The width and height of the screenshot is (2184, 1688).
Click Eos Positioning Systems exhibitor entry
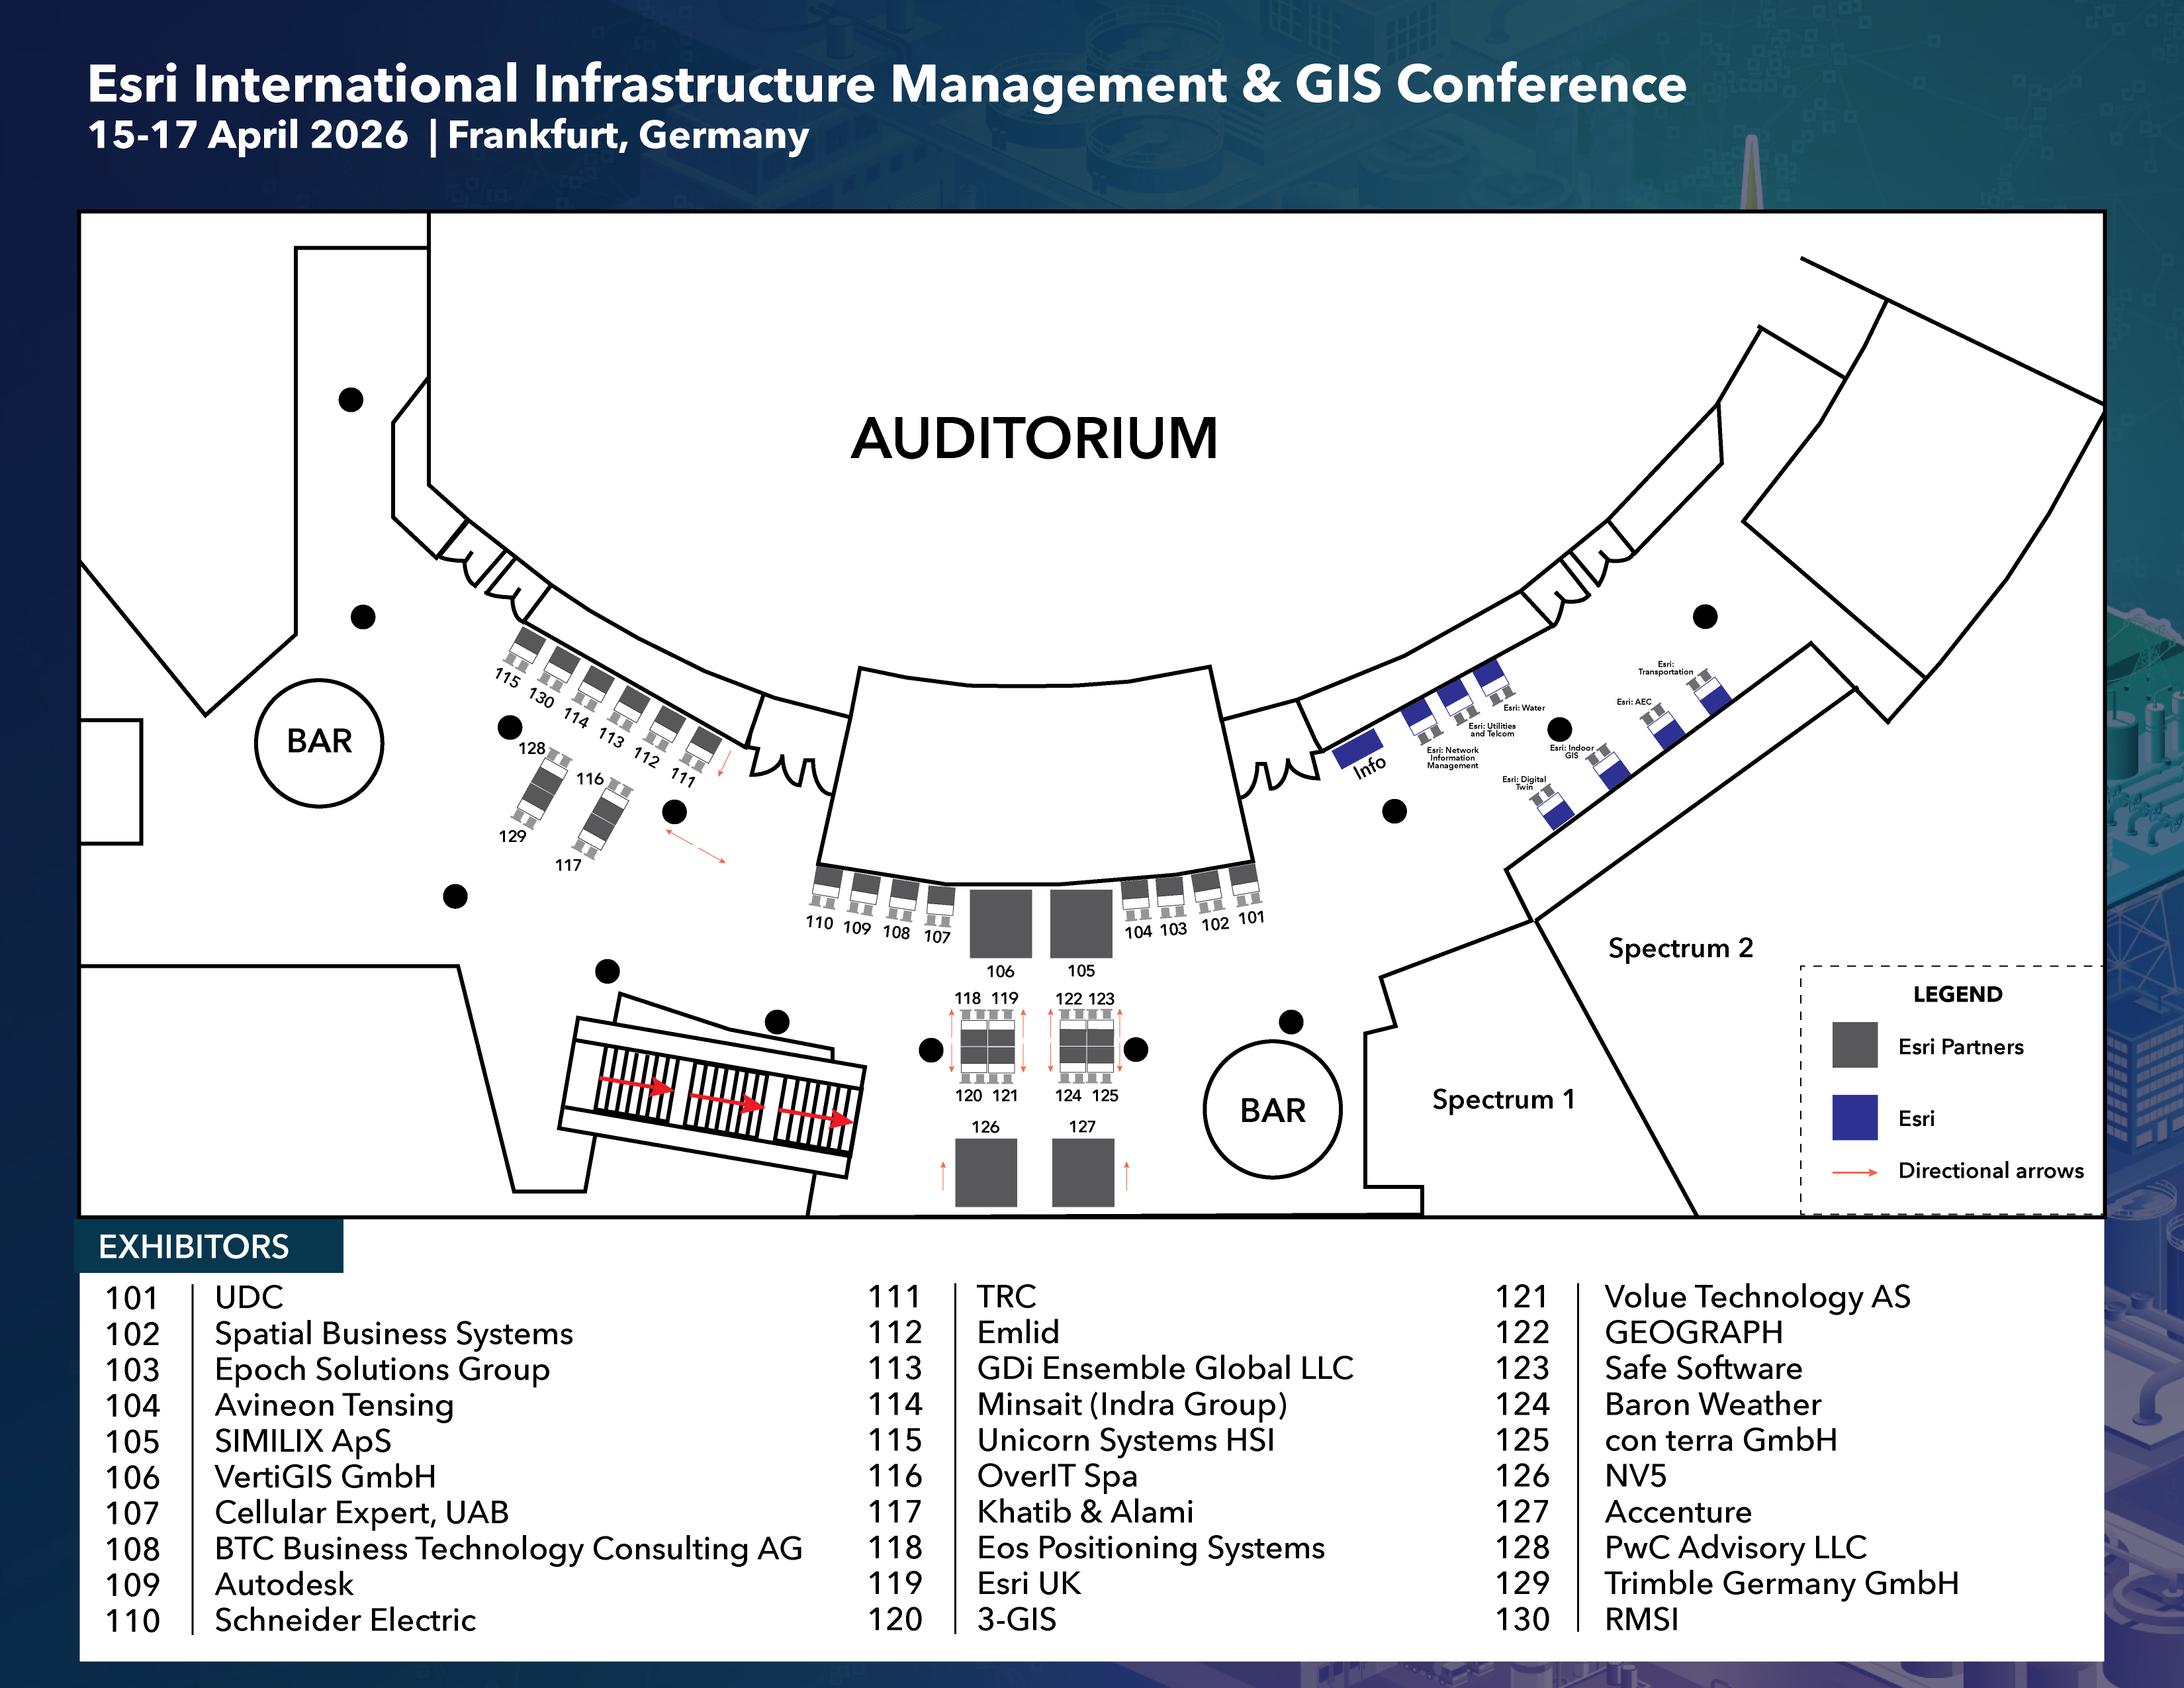tap(1150, 1548)
